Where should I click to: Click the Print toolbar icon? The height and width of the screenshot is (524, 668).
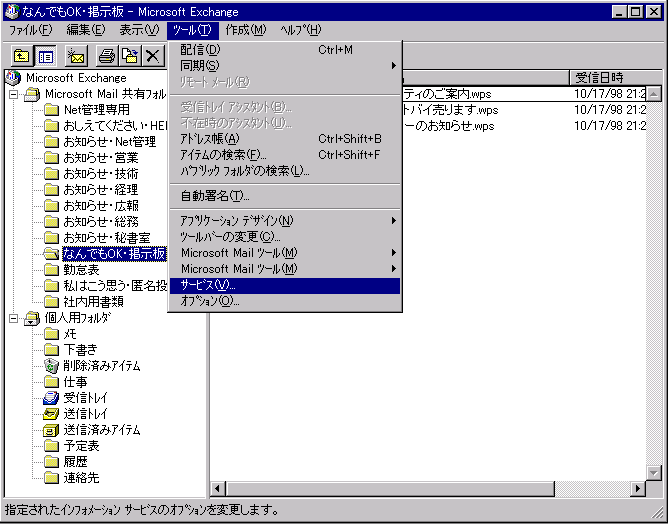point(107,56)
